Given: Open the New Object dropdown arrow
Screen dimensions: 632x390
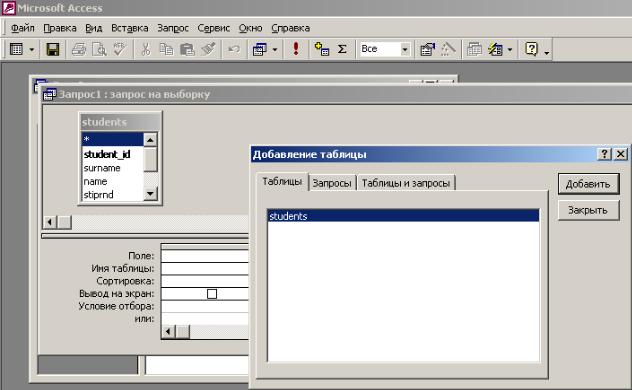Looking at the screenshot, I should (x=510, y=50).
